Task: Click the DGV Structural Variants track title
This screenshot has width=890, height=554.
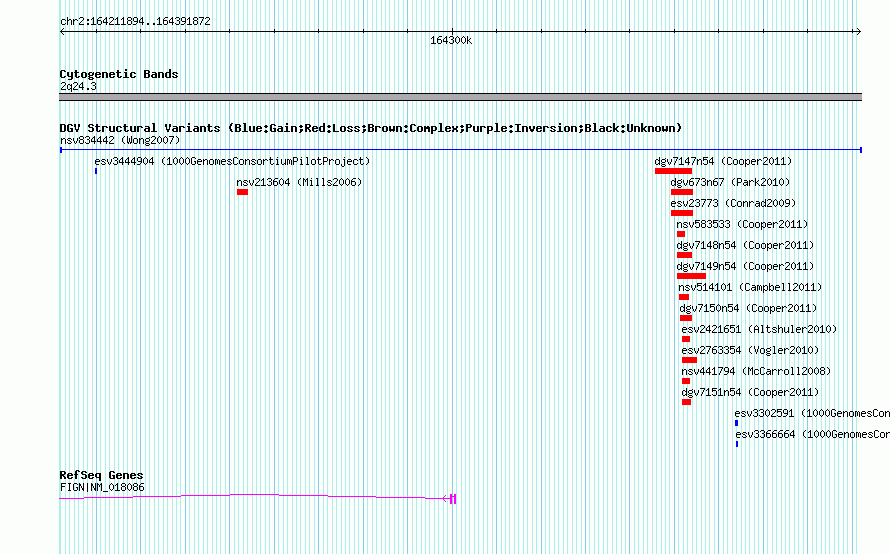Action: pyautogui.click(x=371, y=128)
